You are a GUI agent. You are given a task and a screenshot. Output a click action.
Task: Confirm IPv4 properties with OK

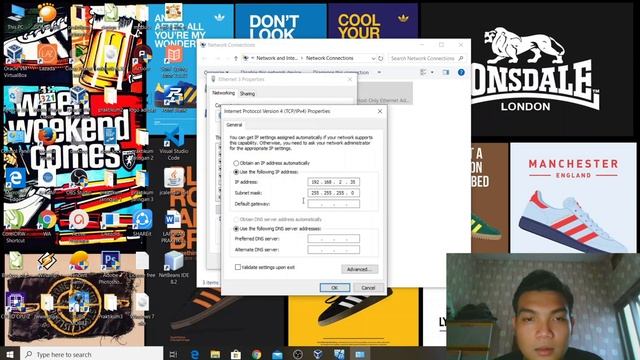335,288
